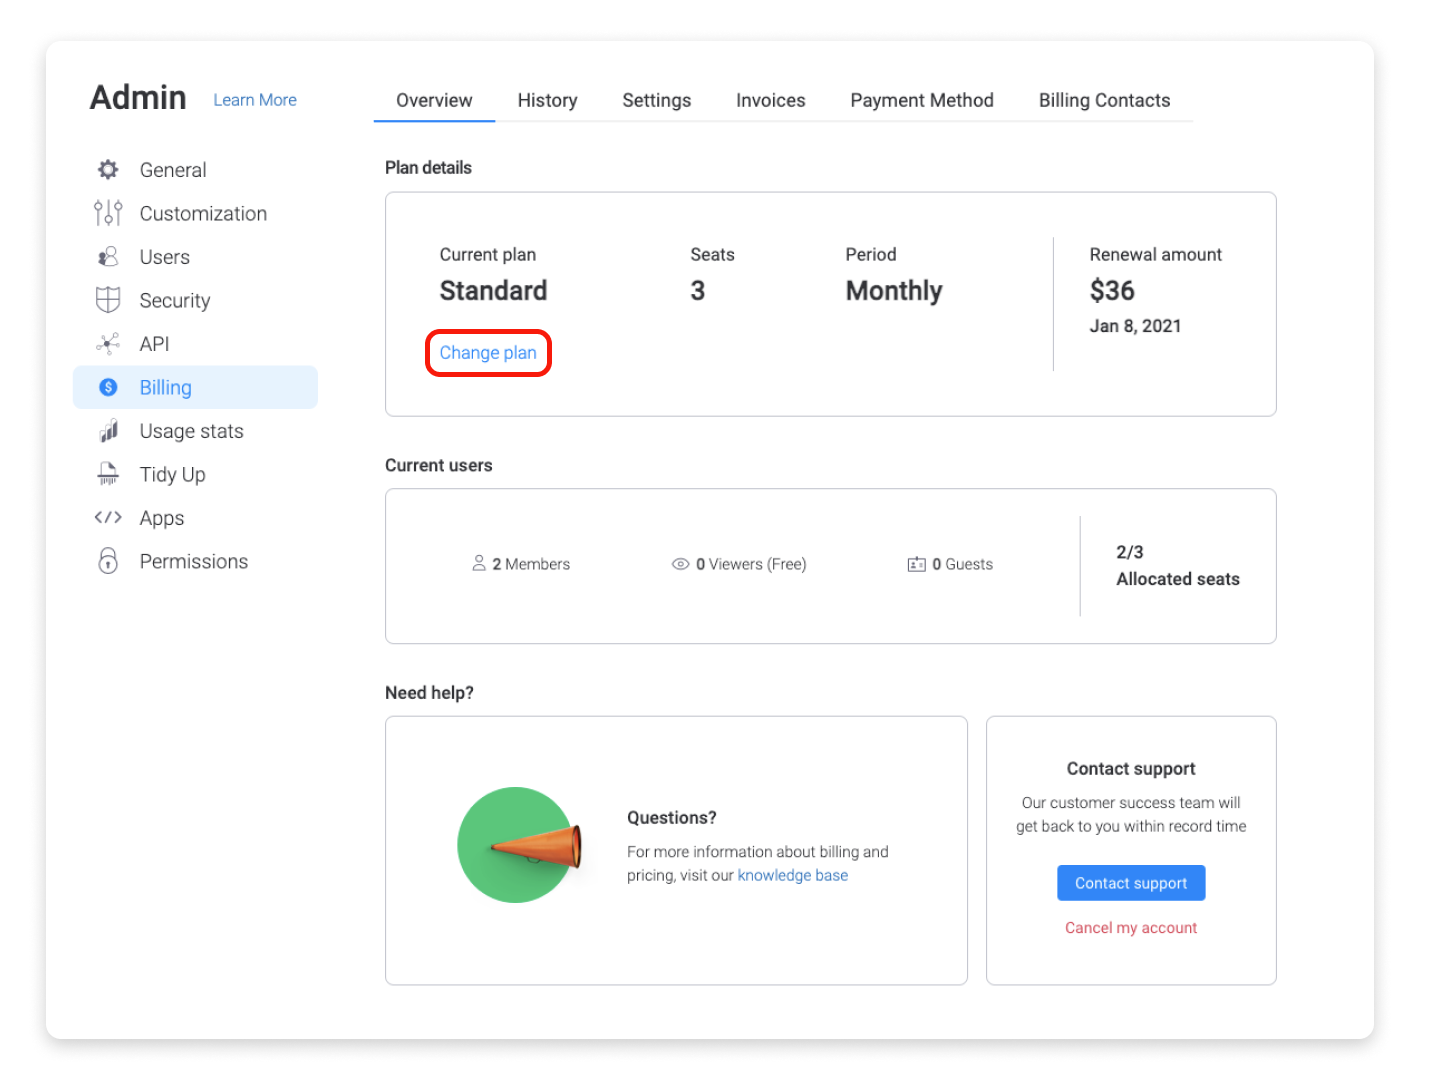Click the Permissions lock icon
Viewport: 1432px width, 1080px height.
point(108,561)
